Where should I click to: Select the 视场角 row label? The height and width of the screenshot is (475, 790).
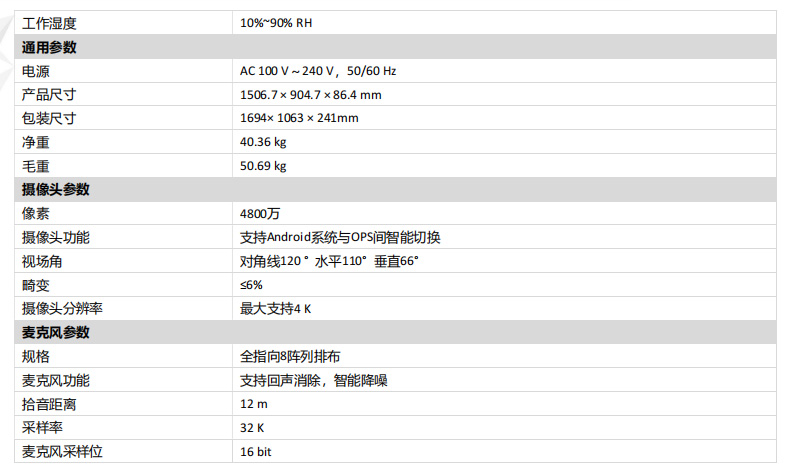42,261
